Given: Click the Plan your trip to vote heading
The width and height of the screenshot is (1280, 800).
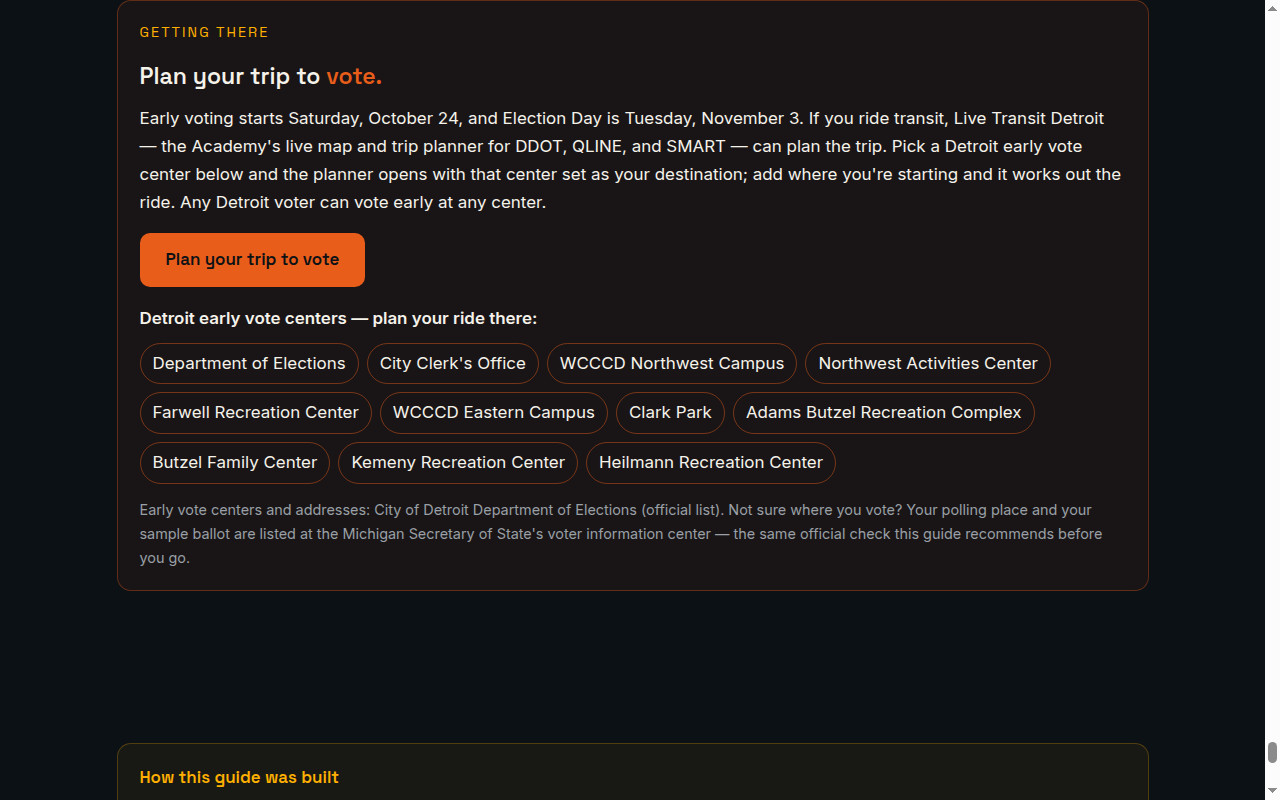Looking at the screenshot, I should tap(261, 76).
